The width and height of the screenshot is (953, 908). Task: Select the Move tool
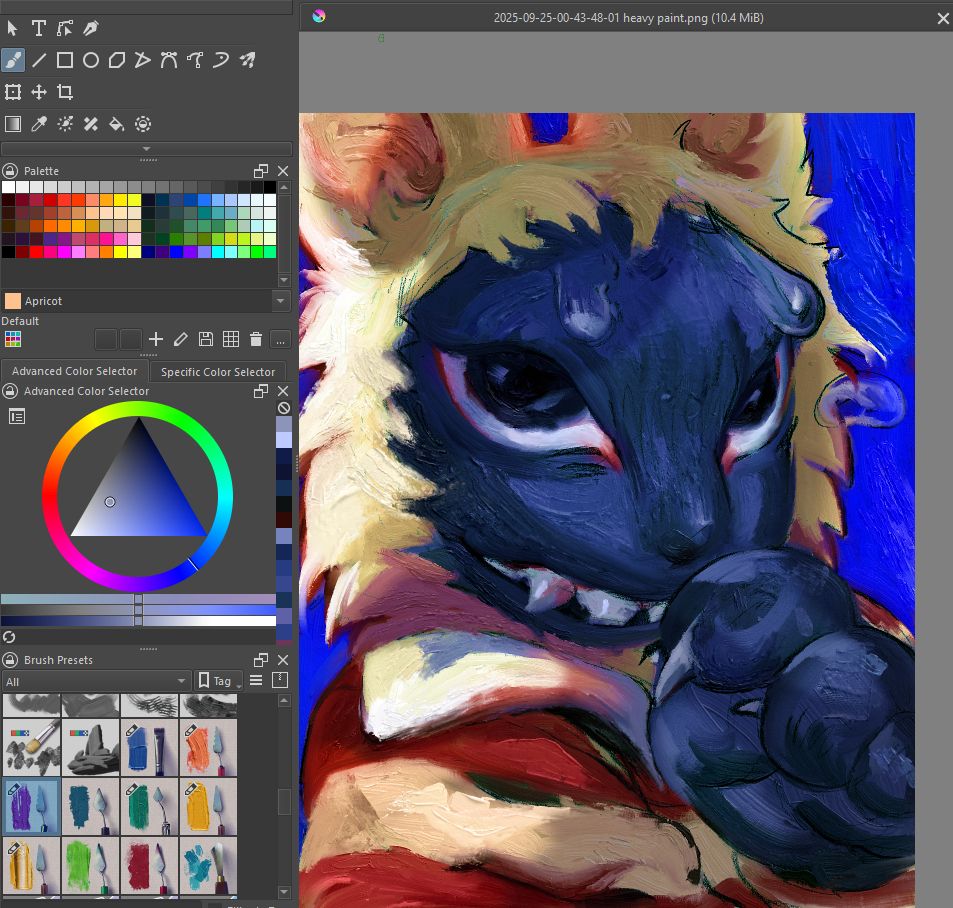coord(38,92)
